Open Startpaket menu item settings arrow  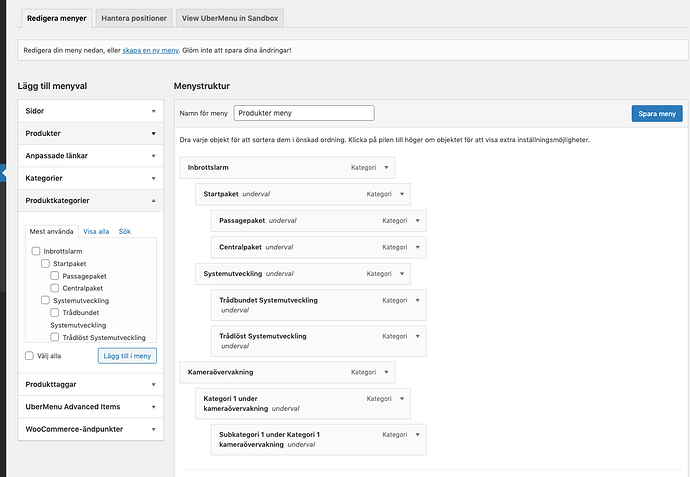pos(401,193)
